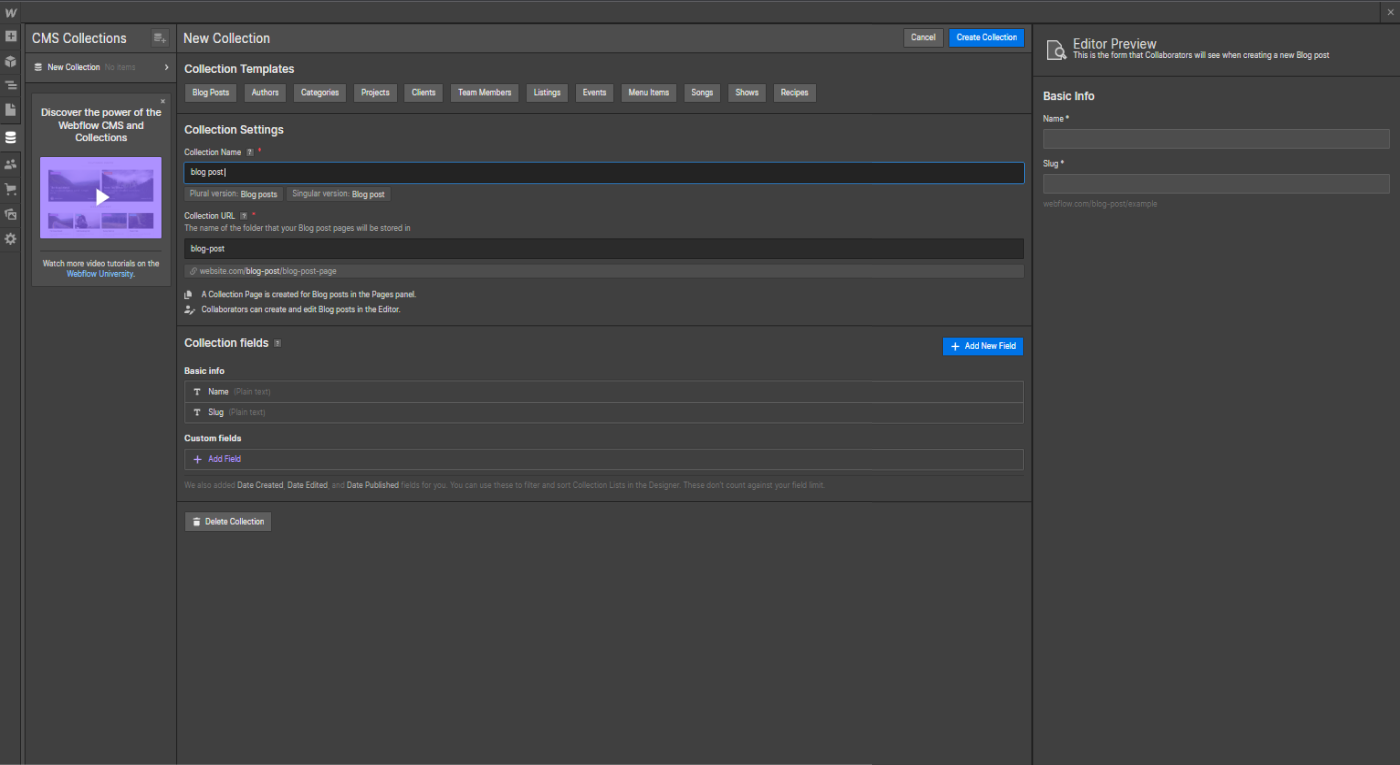Click Add New Field
The width and height of the screenshot is (1400, 765).
(982, 346)
